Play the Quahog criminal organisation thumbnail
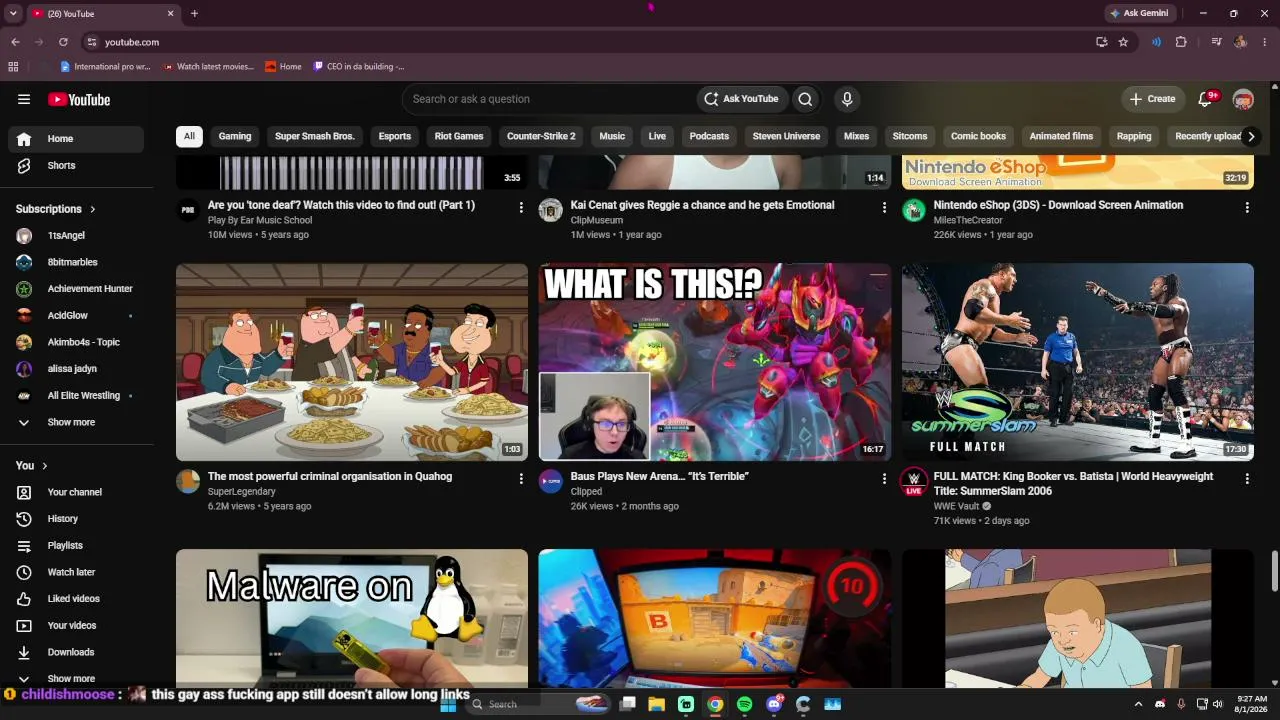 352,362
